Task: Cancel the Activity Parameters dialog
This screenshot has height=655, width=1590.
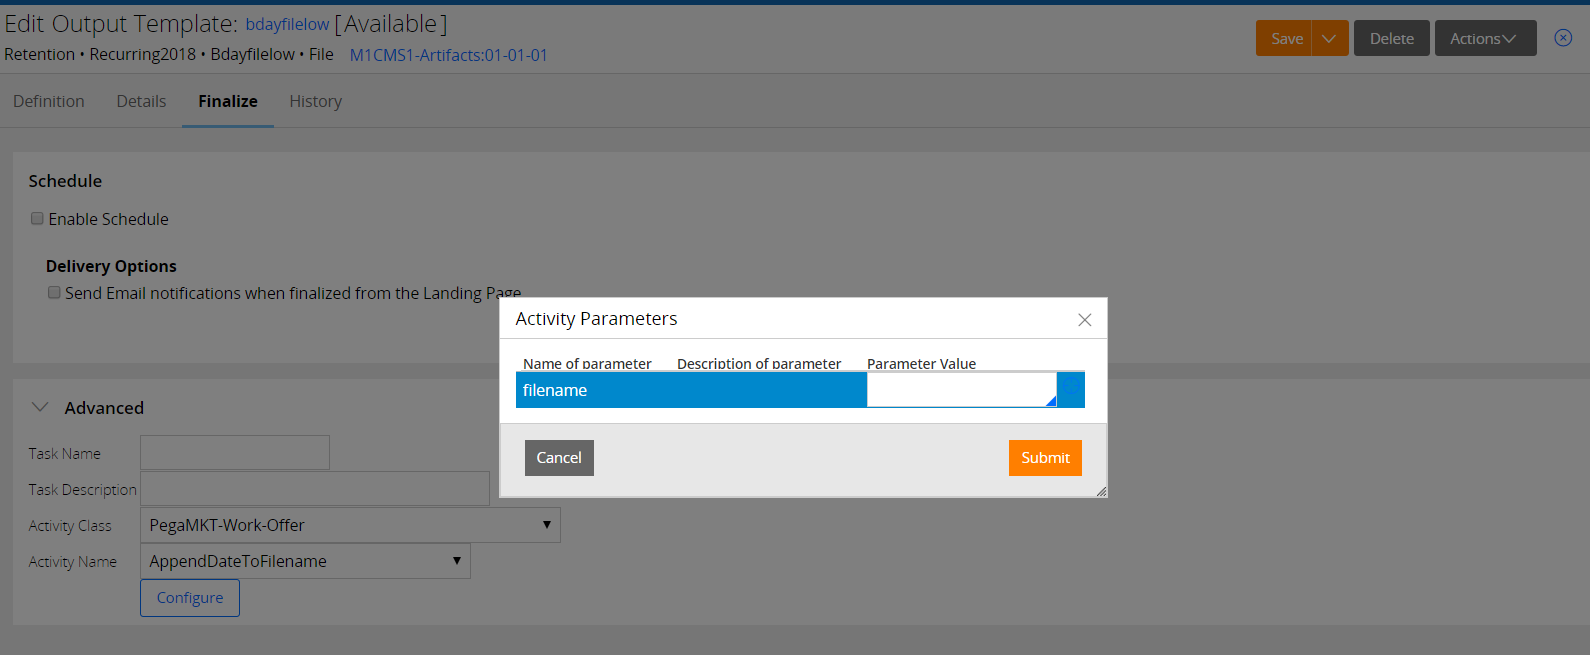Action: 559,458
